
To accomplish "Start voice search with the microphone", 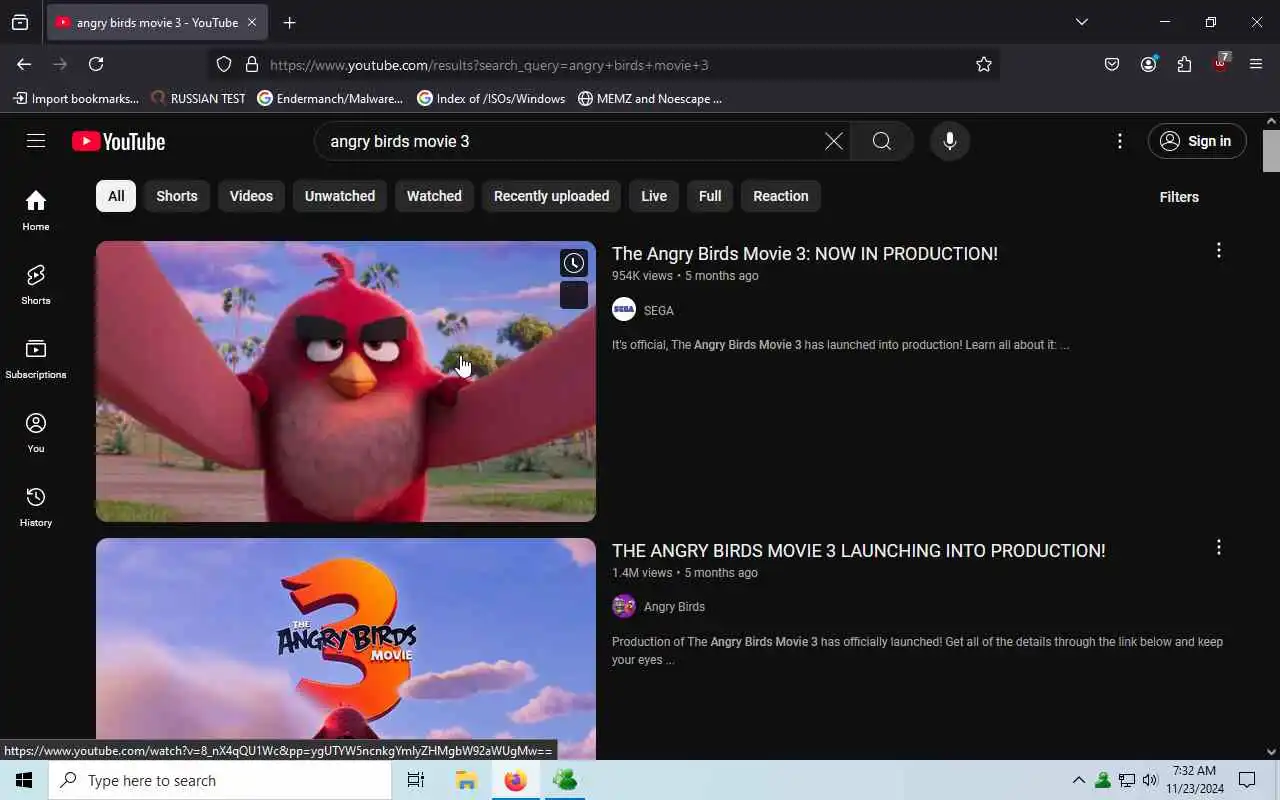I will tap(950, 141).
